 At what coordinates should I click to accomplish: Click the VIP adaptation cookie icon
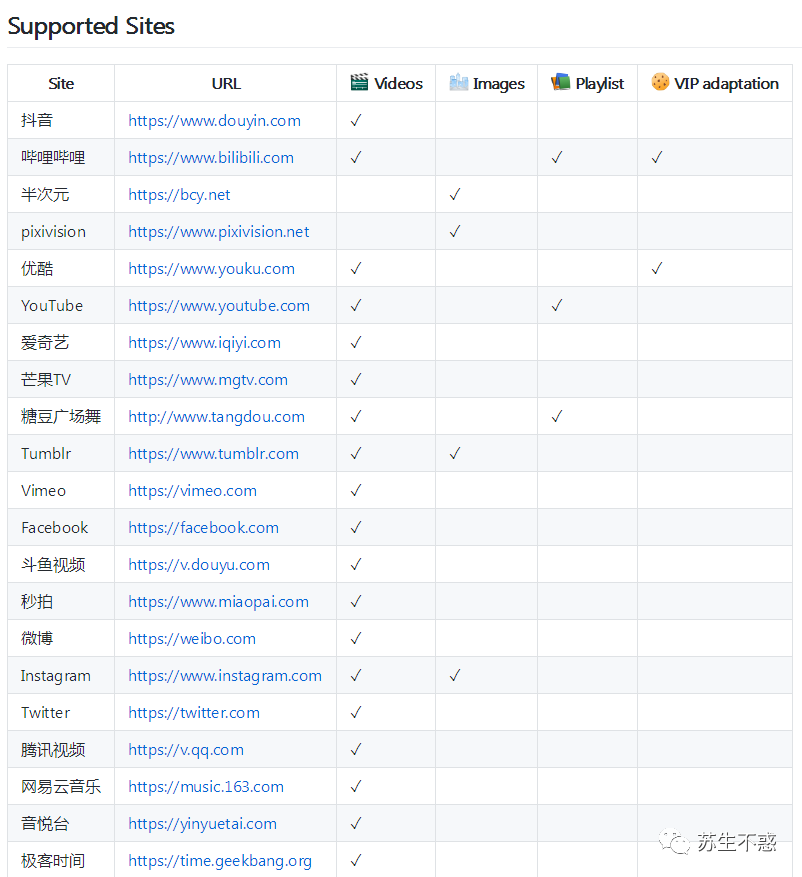click(x=660, y=82)
